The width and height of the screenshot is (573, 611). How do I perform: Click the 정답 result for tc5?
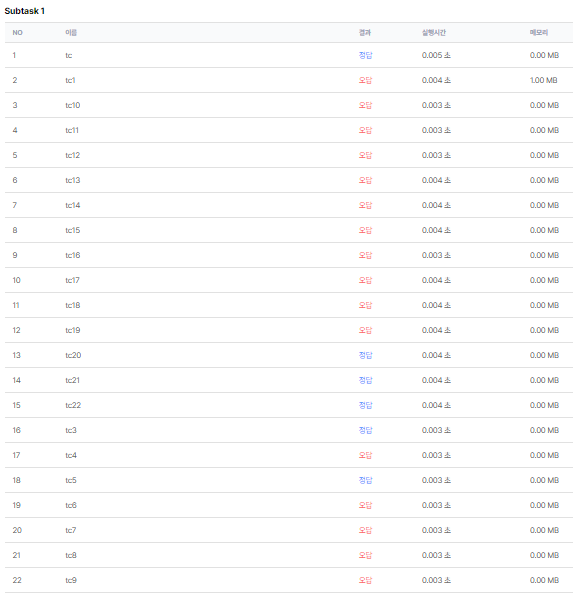(365, 480)
